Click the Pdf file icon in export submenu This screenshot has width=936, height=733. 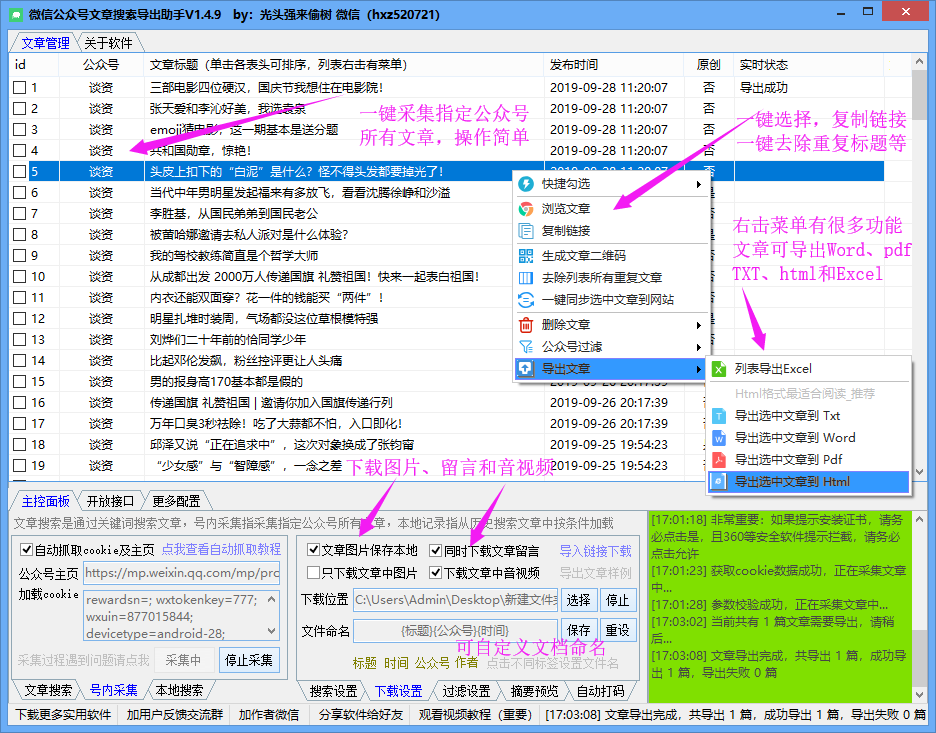point(719,460)
